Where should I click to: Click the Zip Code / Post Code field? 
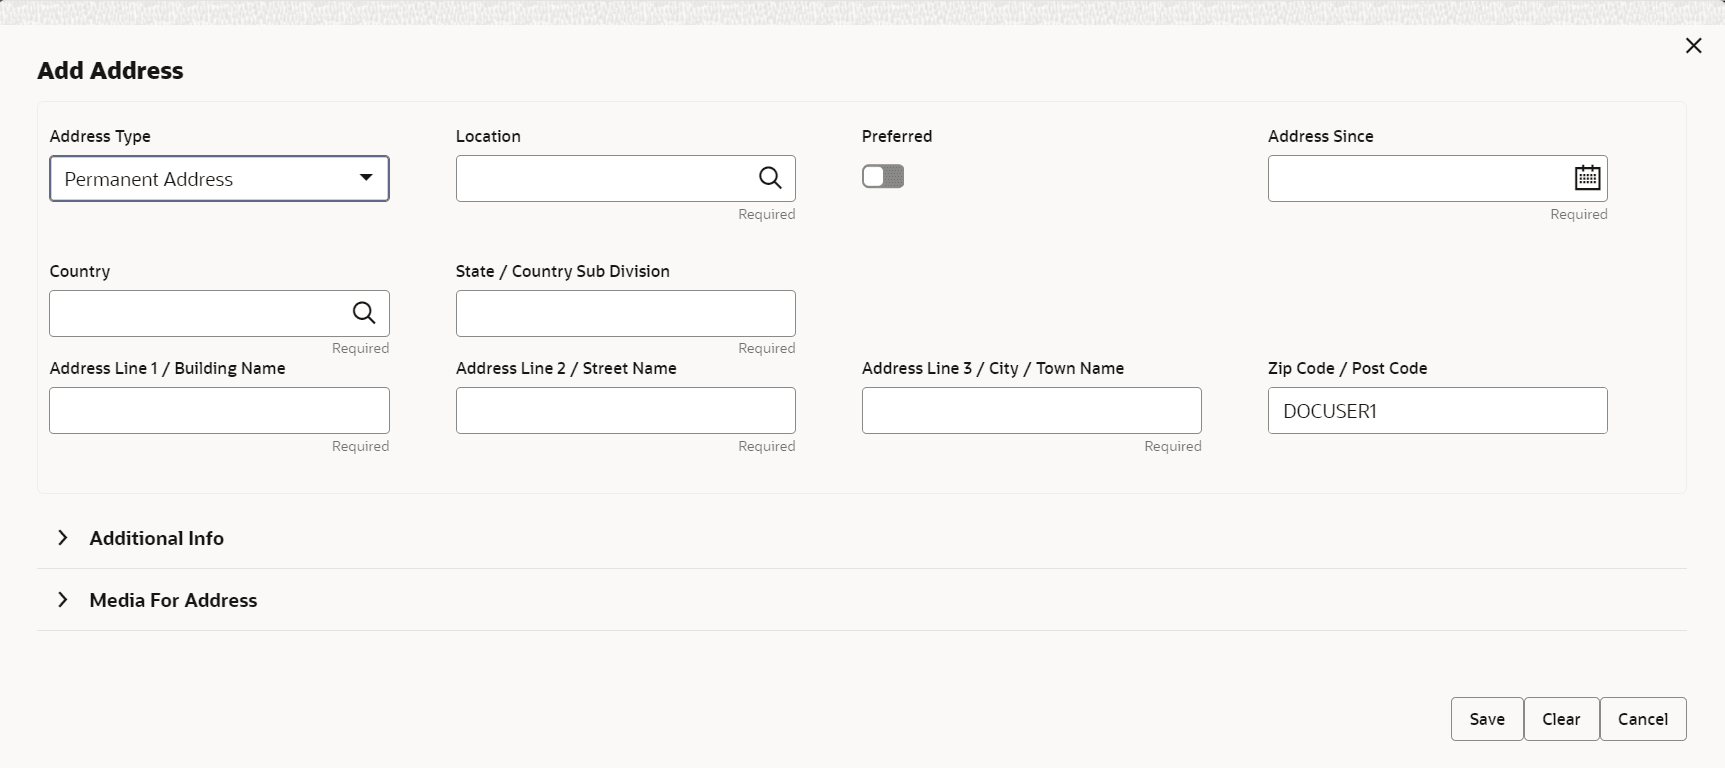1437,410
